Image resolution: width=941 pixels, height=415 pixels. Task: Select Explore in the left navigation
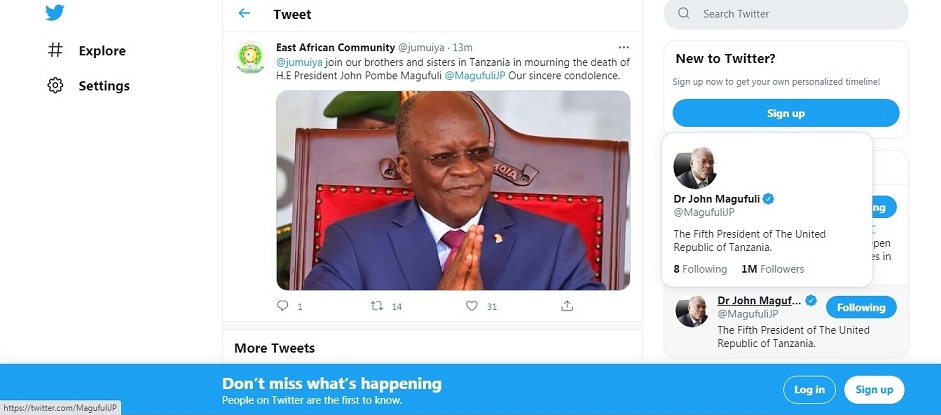coord(102,51)
